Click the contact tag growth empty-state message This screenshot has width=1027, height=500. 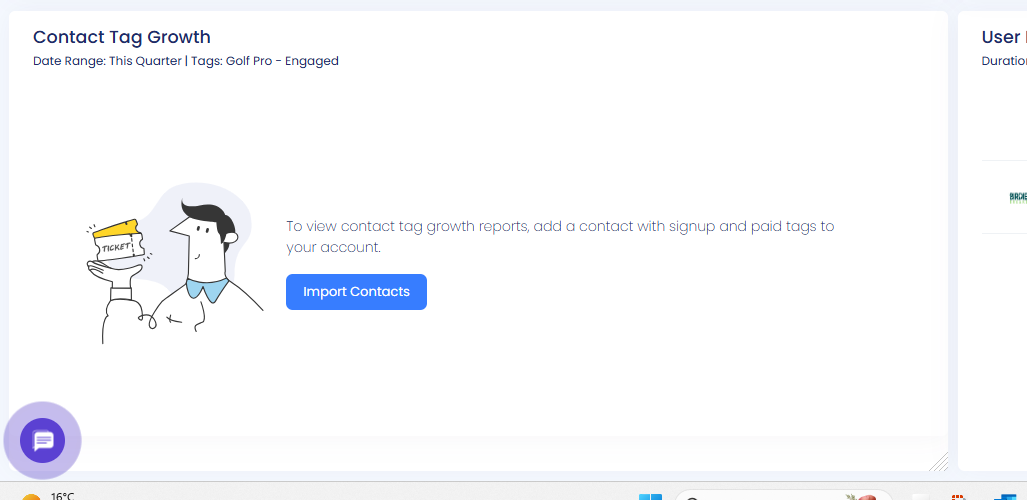(x=560, y=236)
